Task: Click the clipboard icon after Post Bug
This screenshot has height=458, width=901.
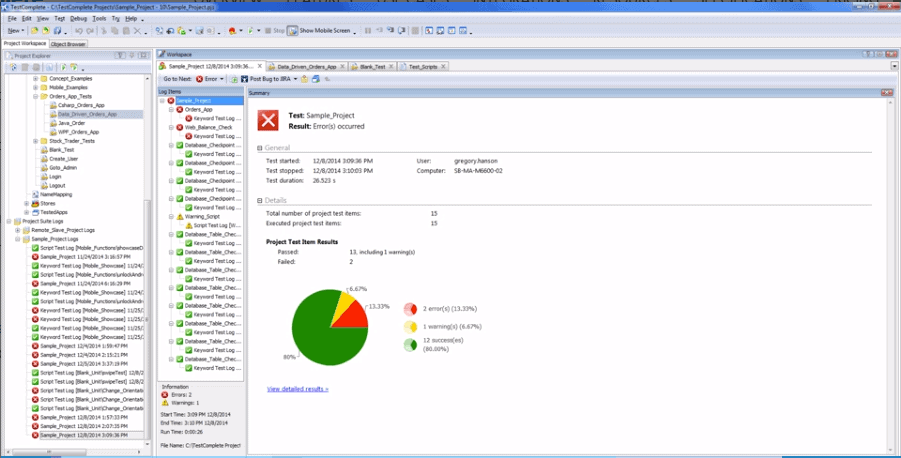Action: [305, 79]
